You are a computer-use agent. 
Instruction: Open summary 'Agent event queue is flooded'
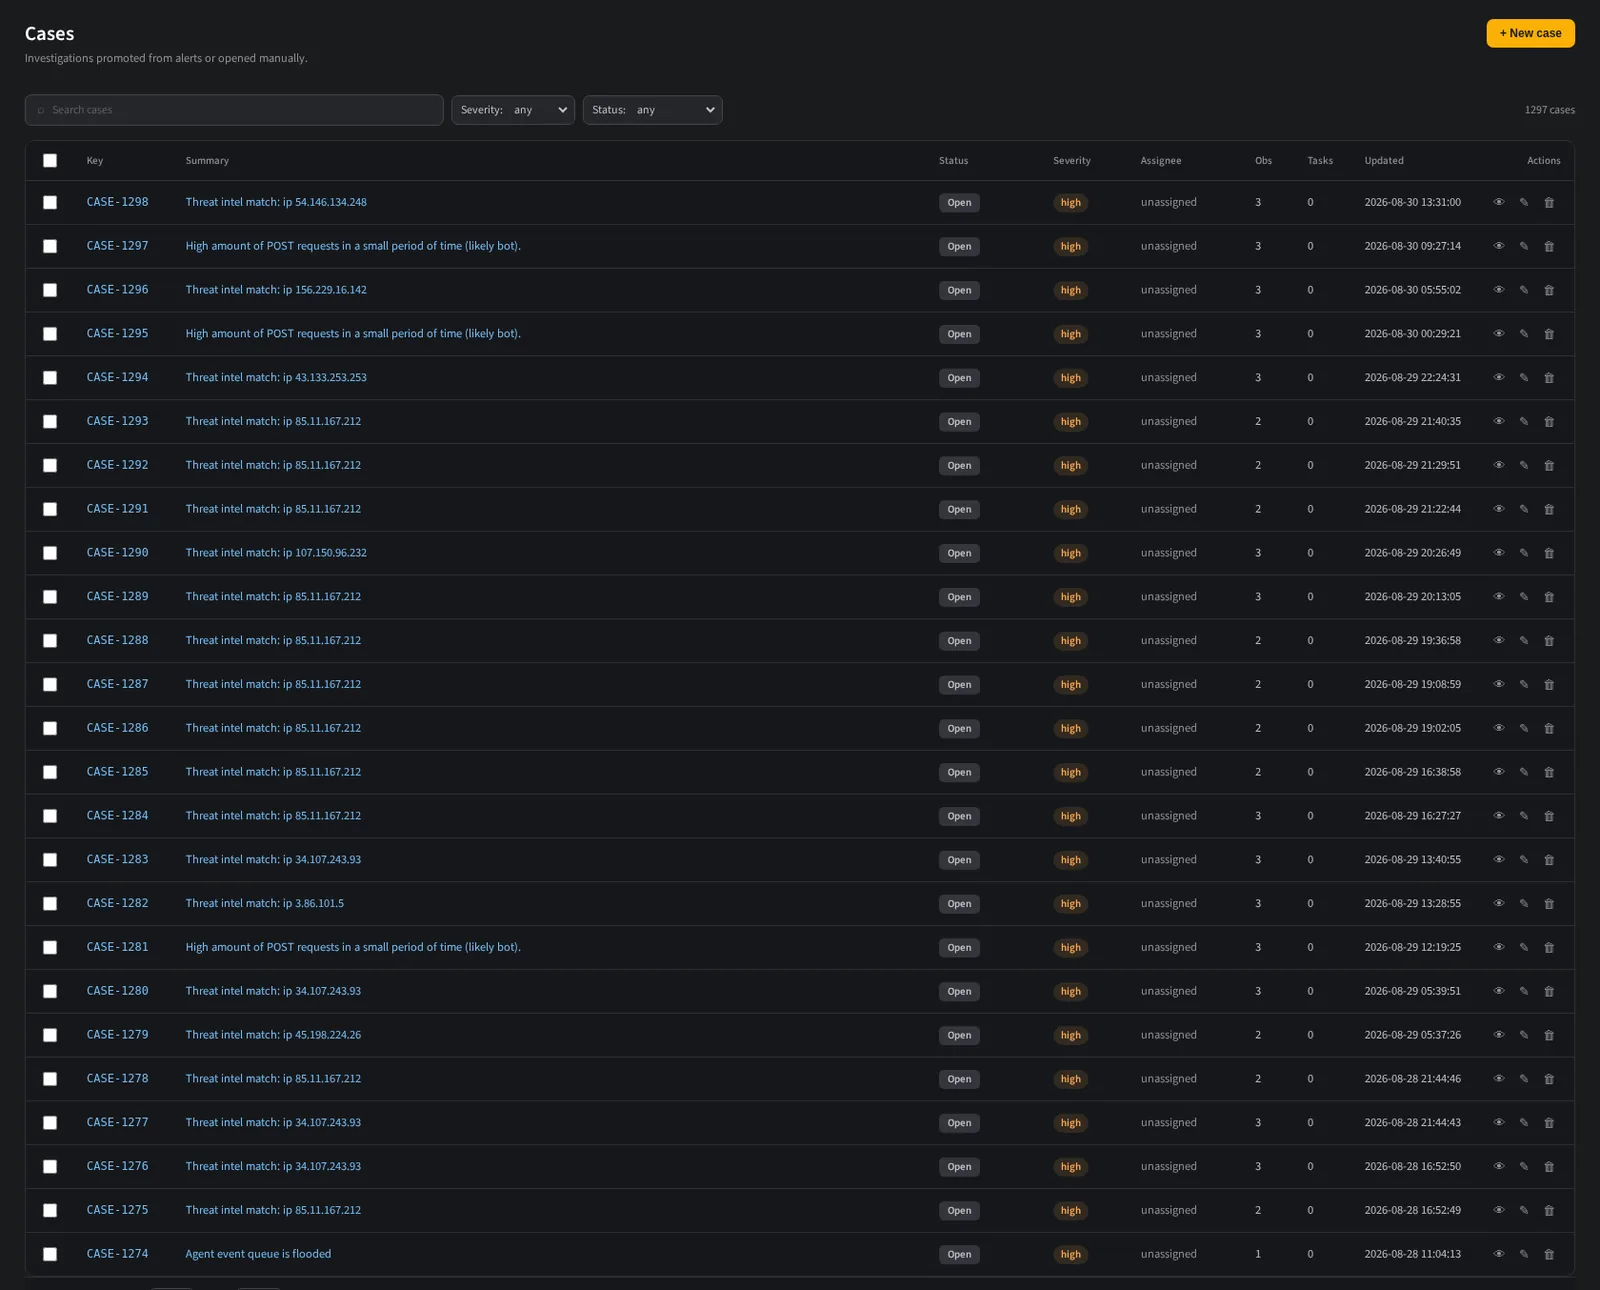point(258,1254)
